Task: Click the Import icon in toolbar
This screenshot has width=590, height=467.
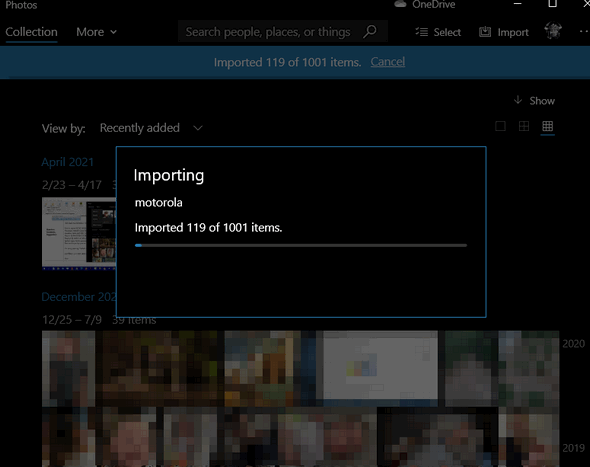Action: click(485, 32)
